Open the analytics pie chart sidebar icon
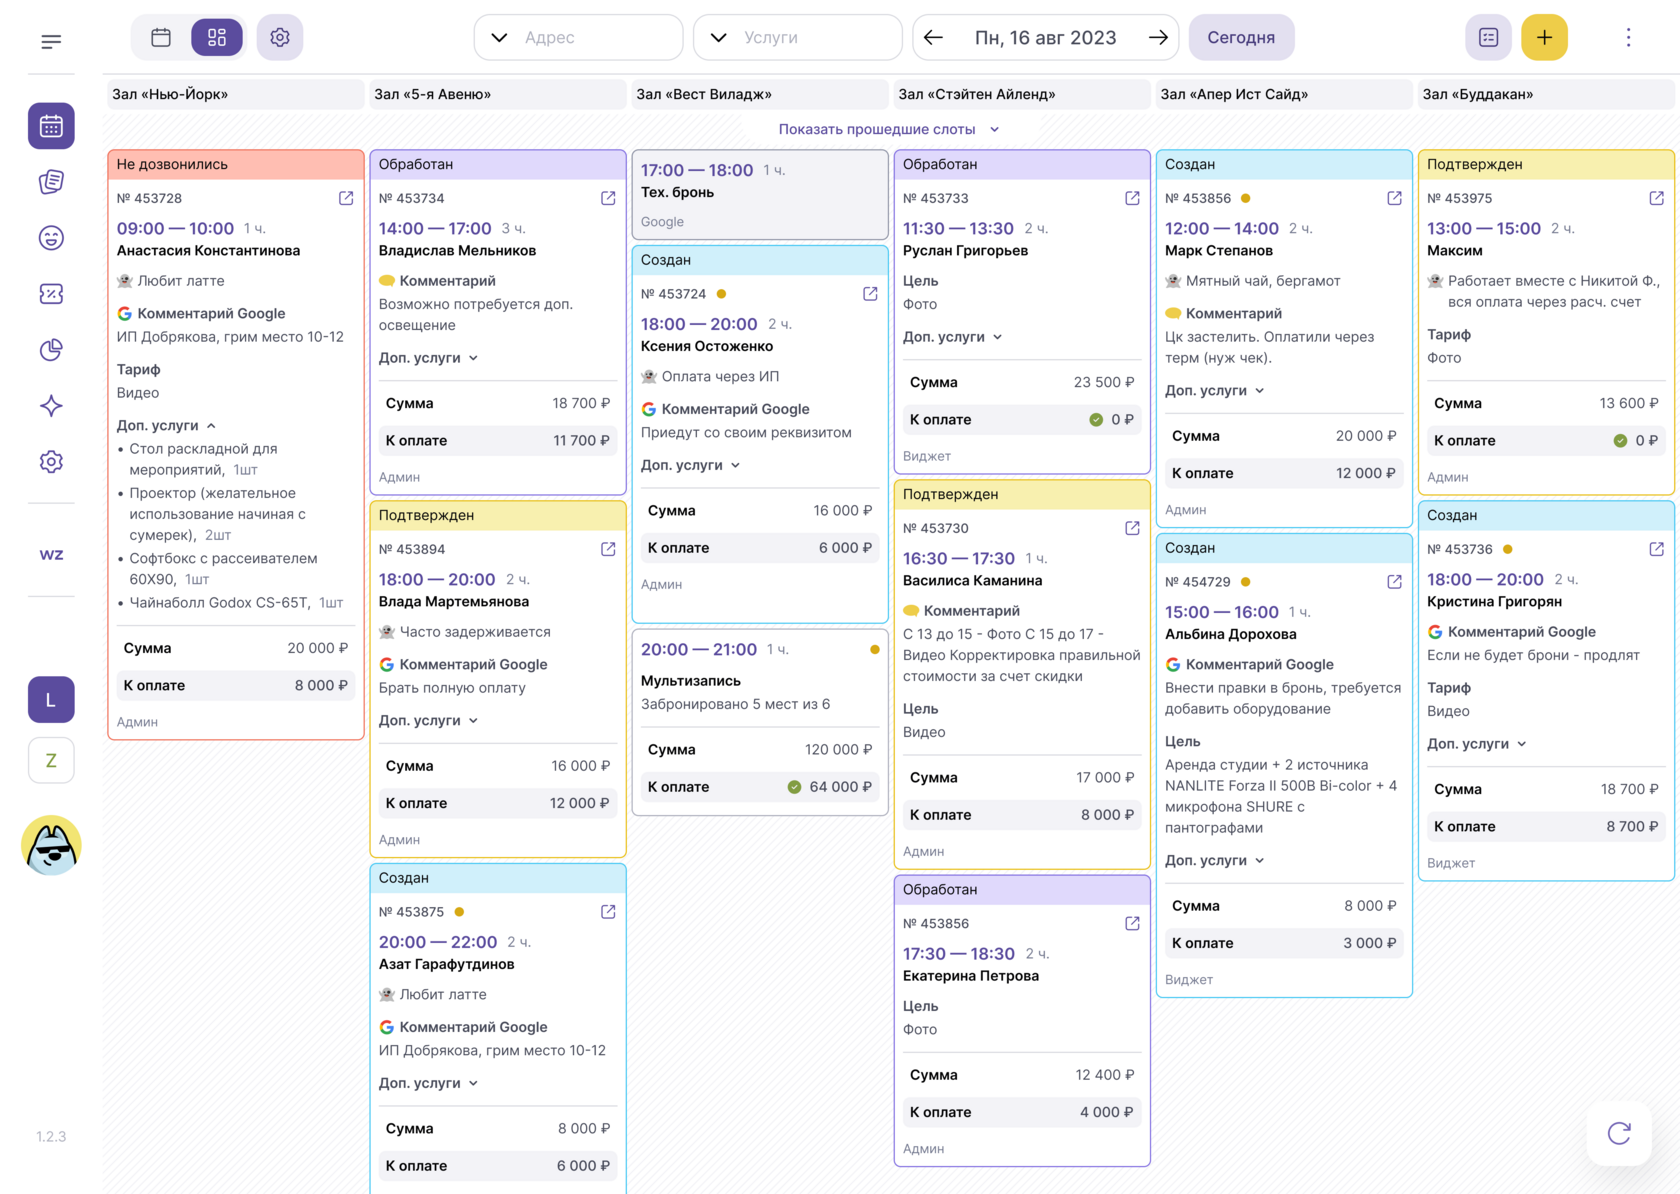 pyautogui.click(x=51, y=350)
